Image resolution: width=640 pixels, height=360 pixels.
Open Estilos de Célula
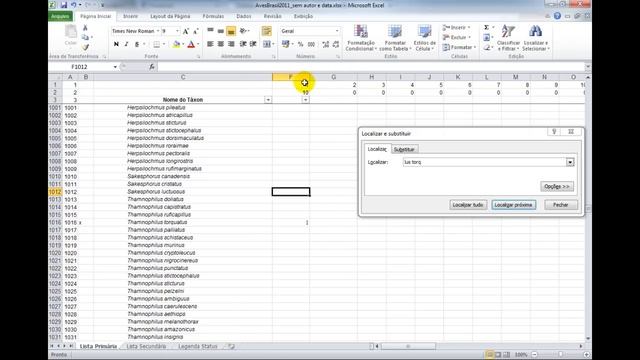click(424, 38)
